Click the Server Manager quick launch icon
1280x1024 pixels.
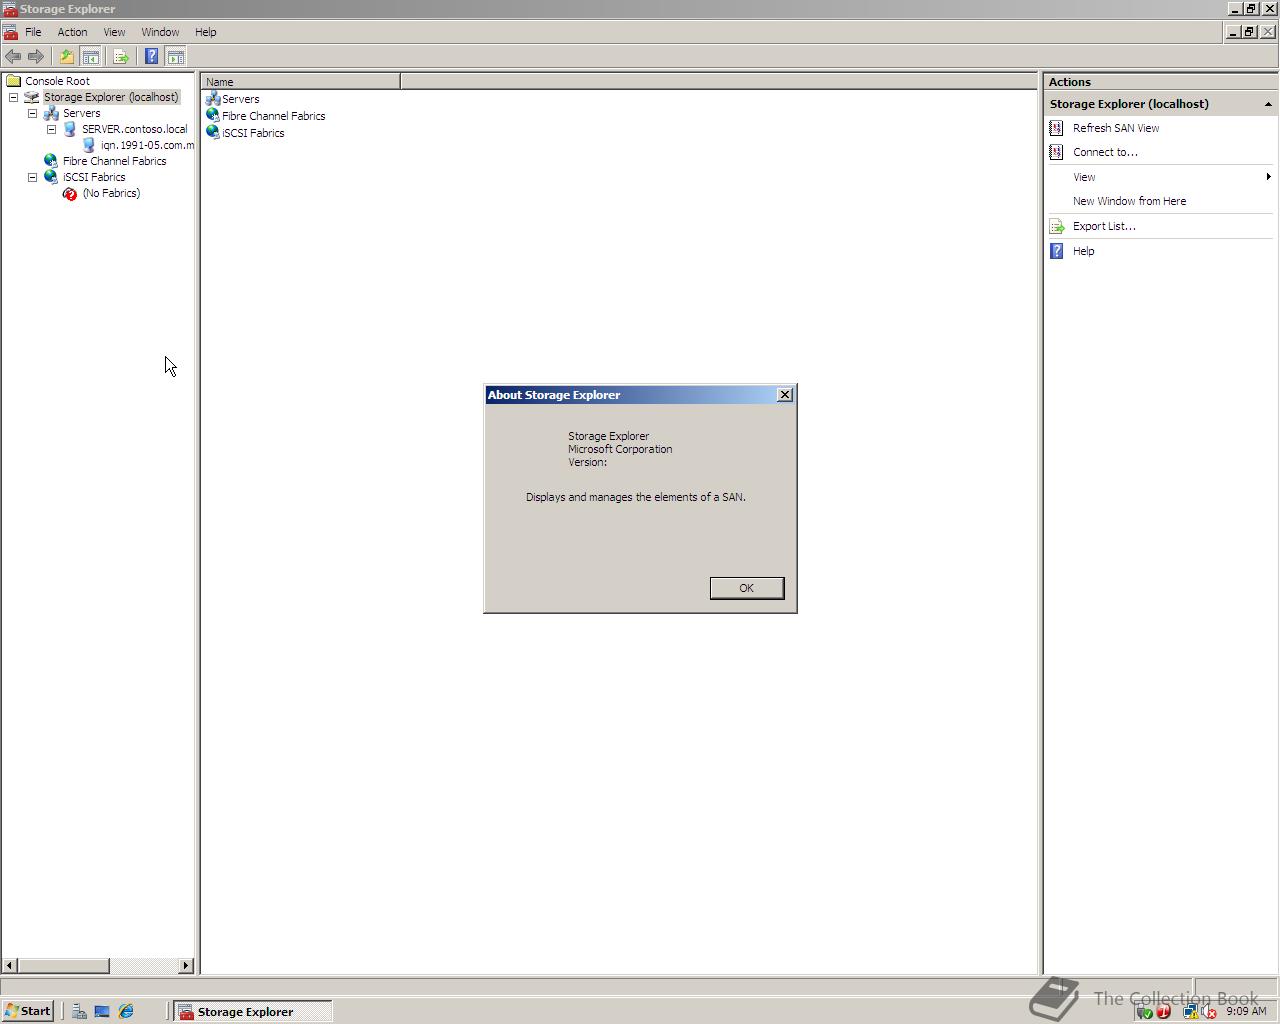click(79, 1011)
